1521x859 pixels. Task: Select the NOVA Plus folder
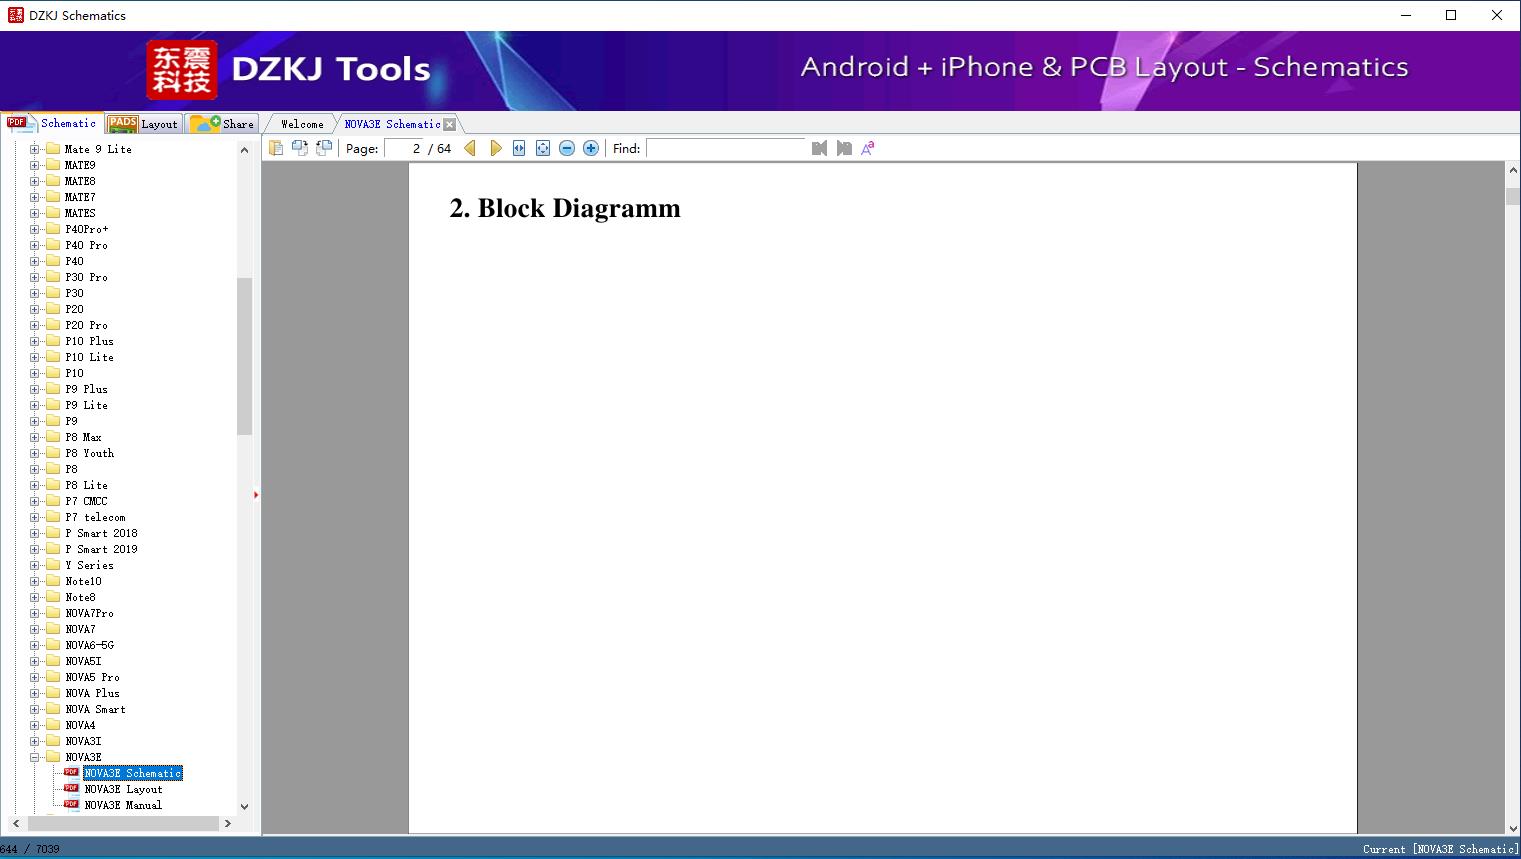[x=92, y=693]
